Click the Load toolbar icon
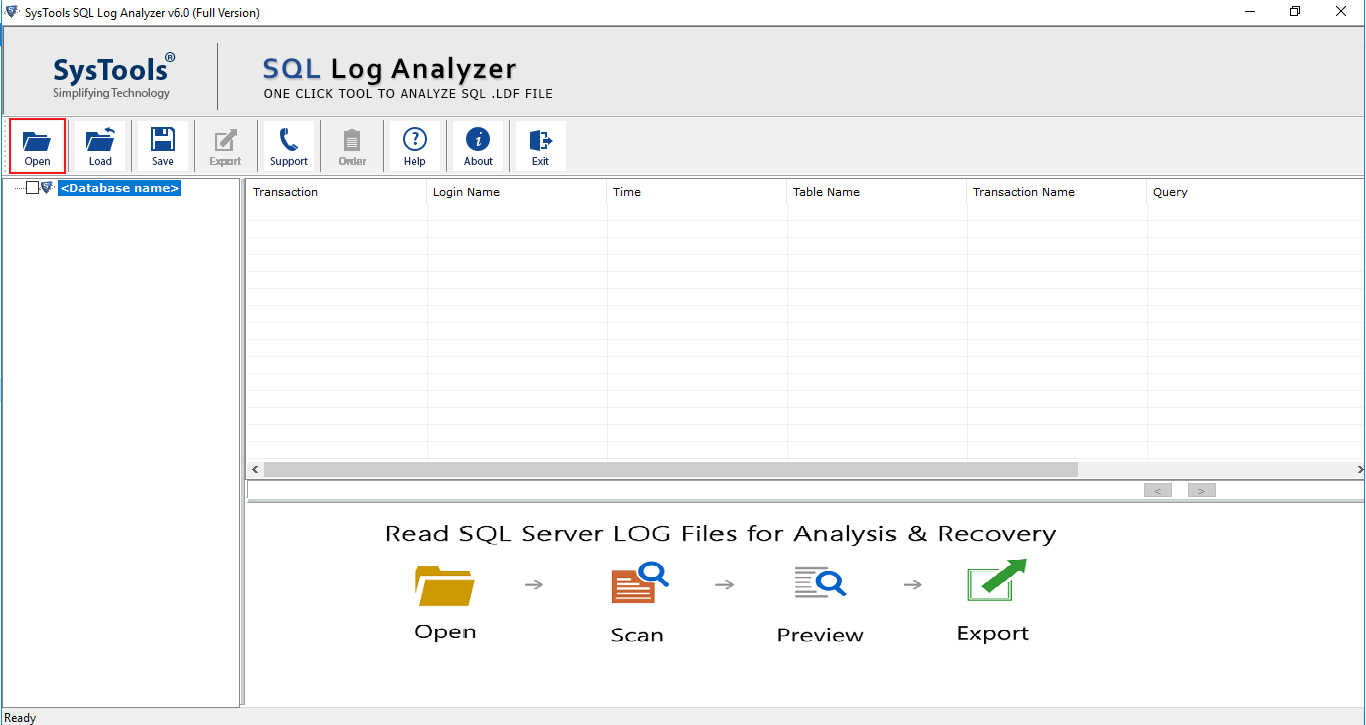 click(x=100, y=146)
